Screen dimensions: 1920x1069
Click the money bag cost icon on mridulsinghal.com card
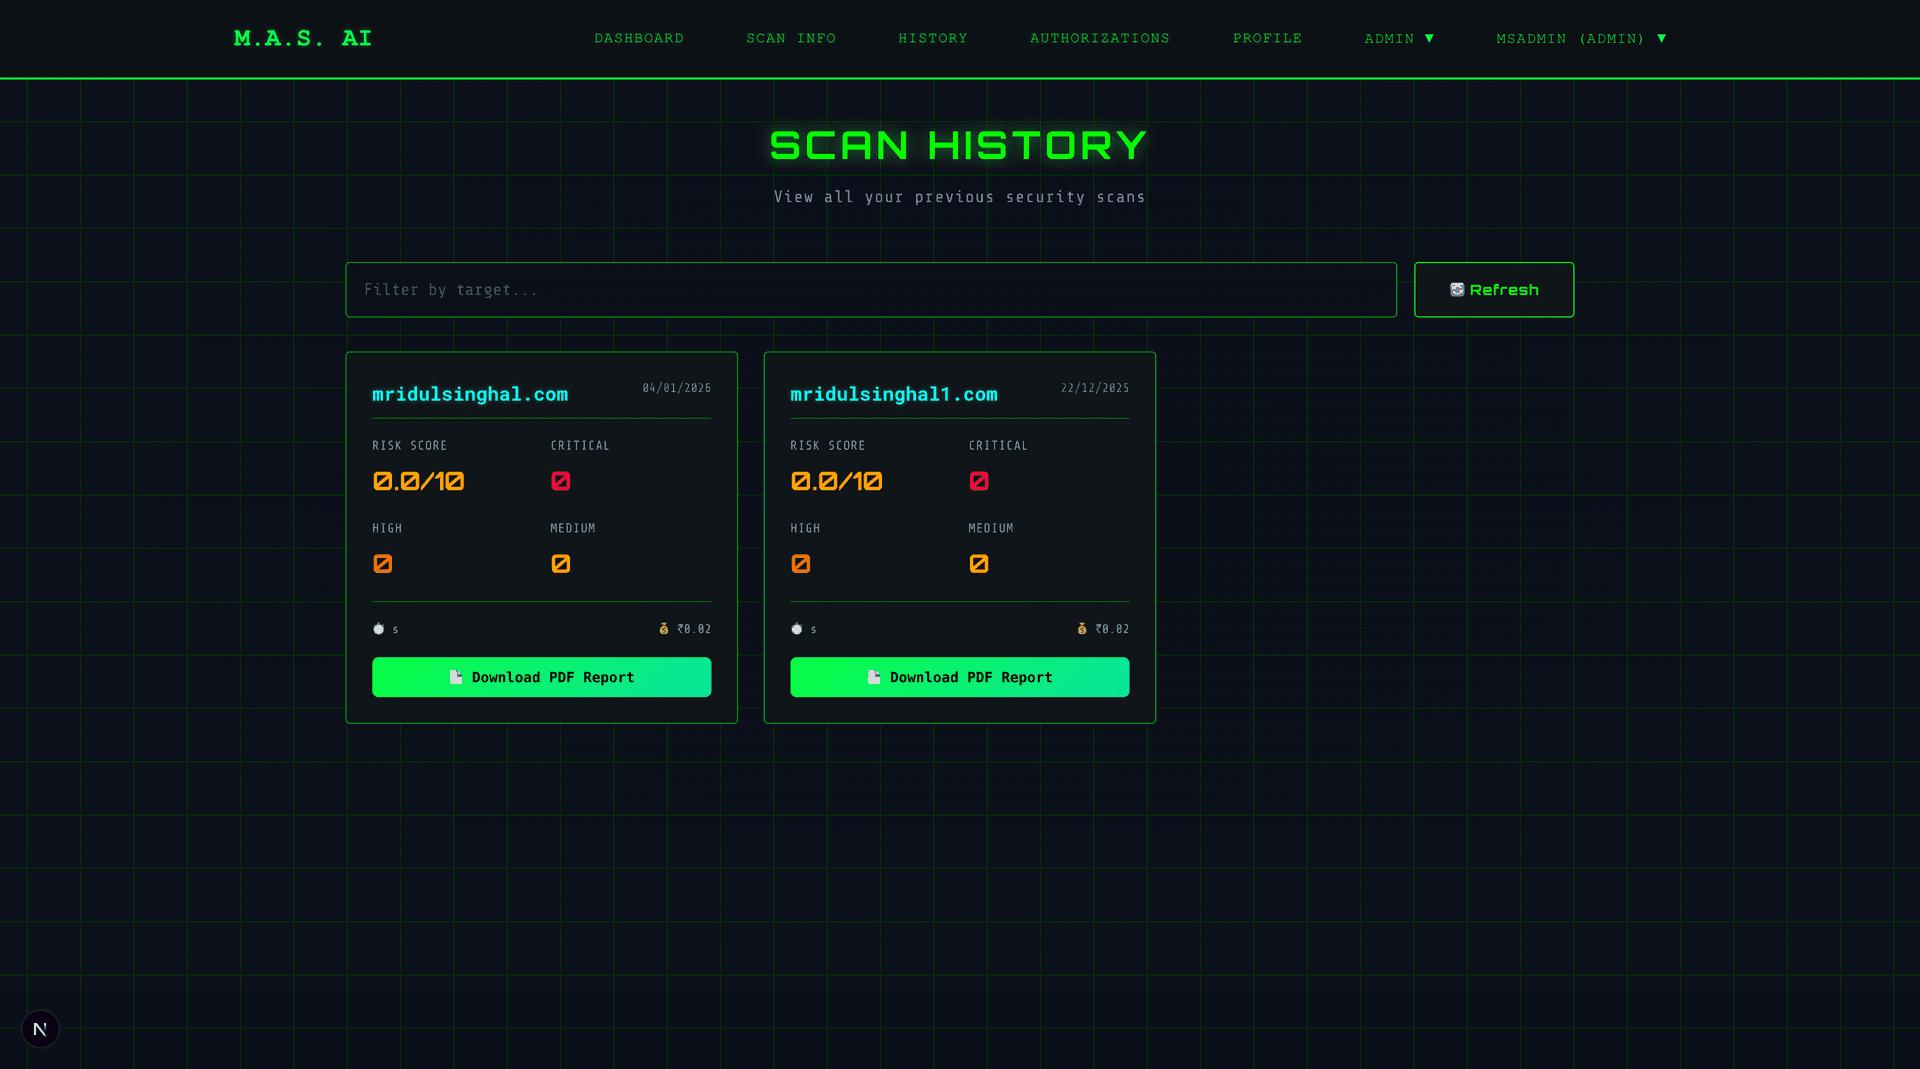pos(663,629)
